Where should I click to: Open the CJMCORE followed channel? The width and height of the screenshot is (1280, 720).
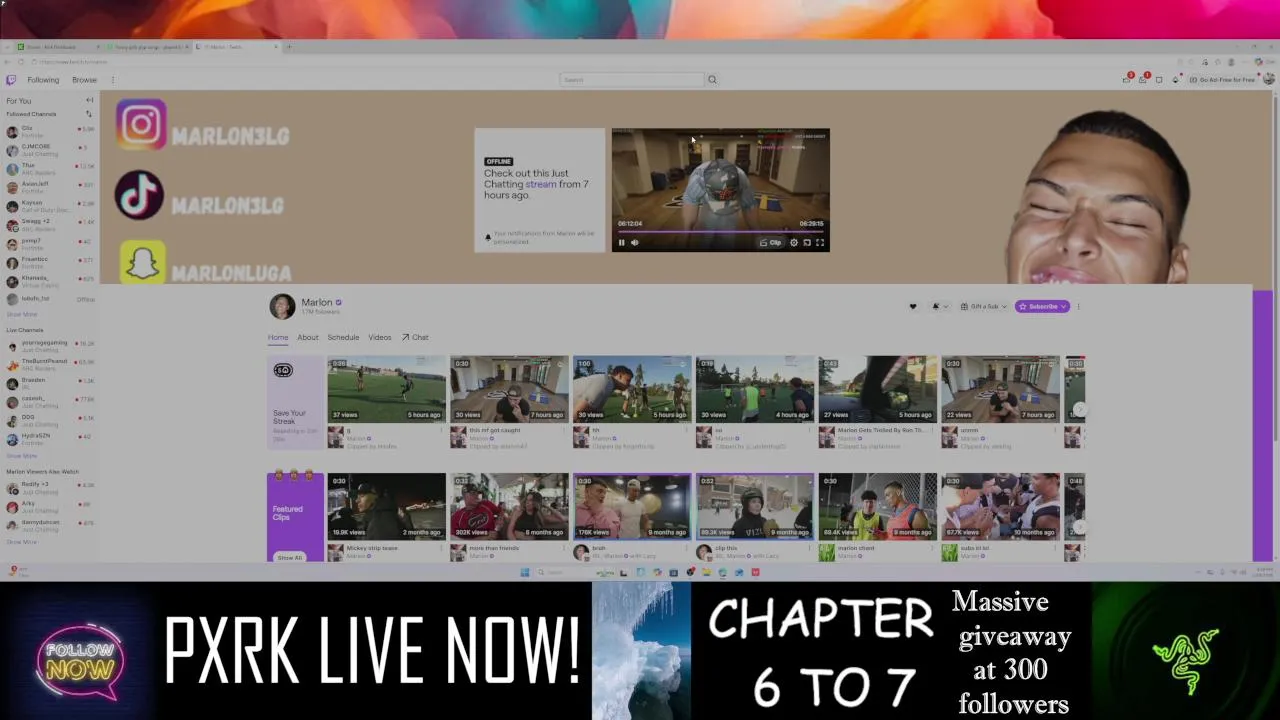[50, 150]
